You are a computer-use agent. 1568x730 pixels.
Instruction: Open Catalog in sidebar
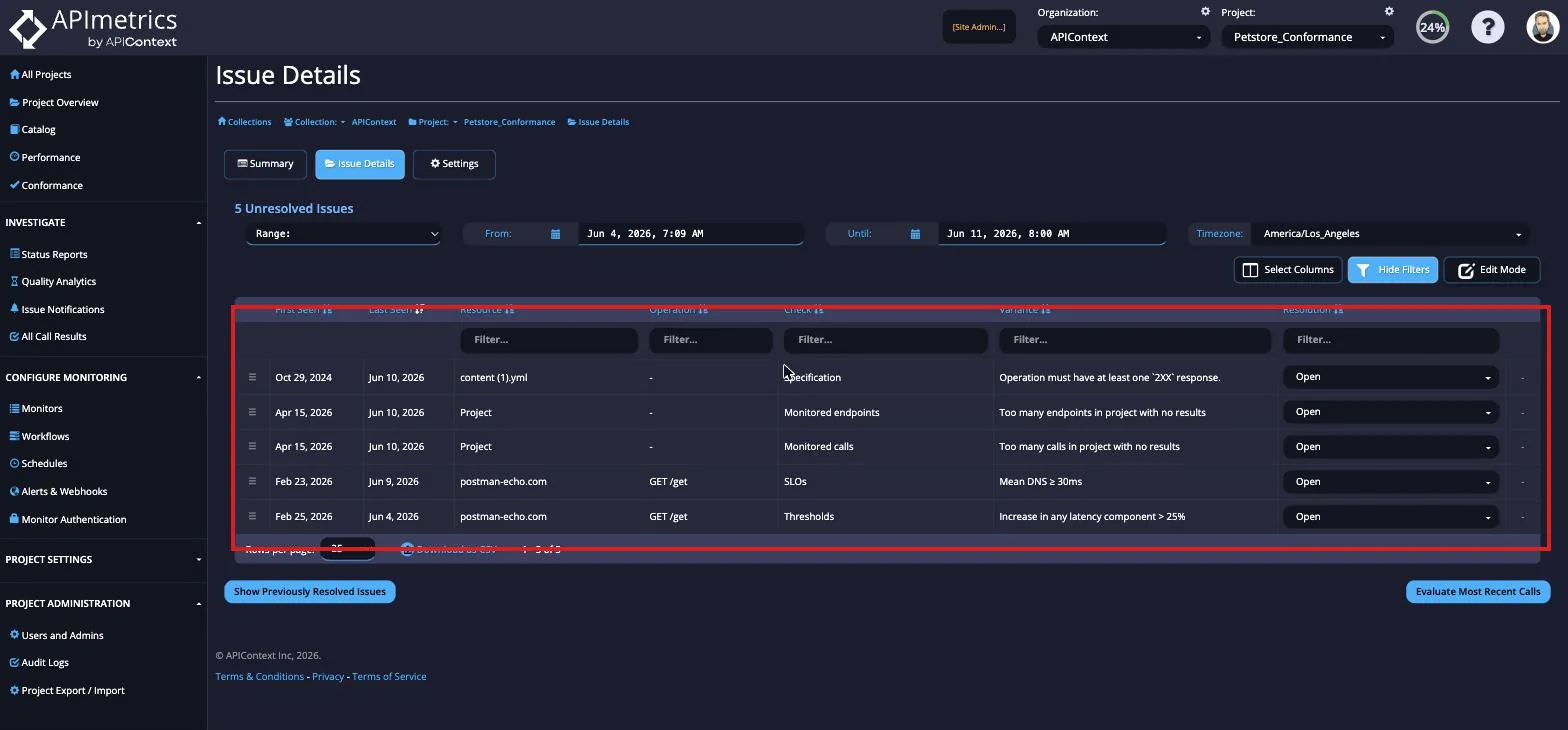click(32, 129)
